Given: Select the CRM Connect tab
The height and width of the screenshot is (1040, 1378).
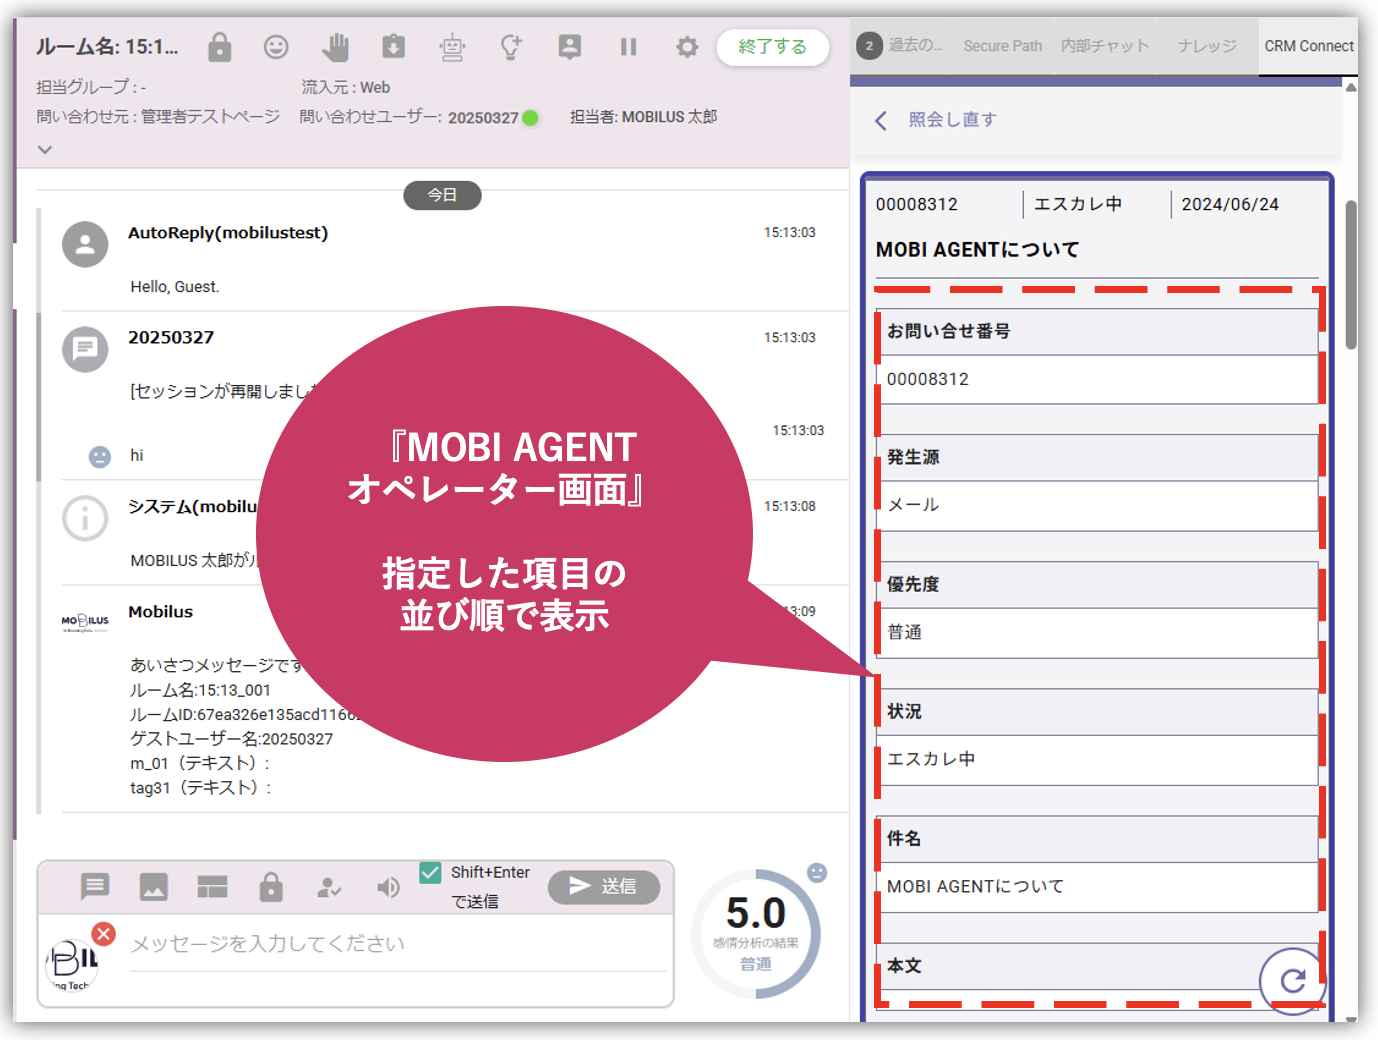Looking at the screenshot, I should click(x=1309, y=46).
